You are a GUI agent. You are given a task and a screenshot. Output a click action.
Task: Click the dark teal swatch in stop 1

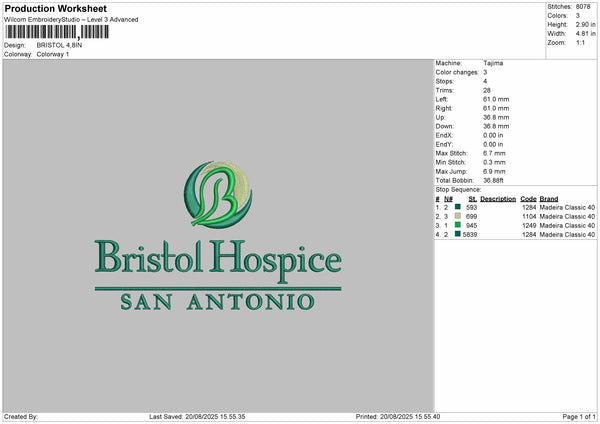click(x=457, y=207)
